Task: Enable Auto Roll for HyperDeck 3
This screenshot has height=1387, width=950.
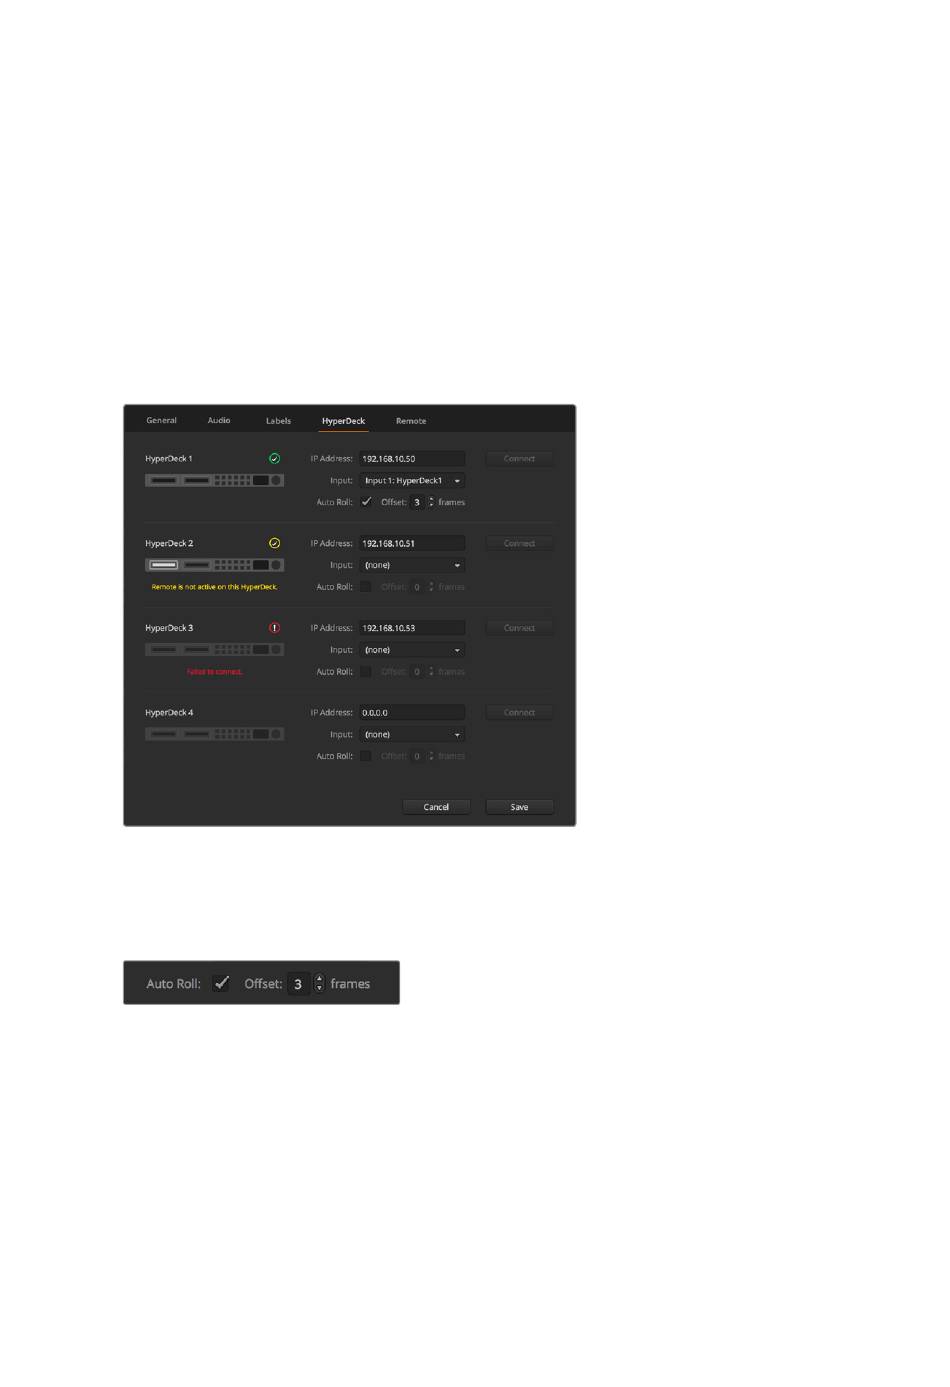Action: coord(366,671)
